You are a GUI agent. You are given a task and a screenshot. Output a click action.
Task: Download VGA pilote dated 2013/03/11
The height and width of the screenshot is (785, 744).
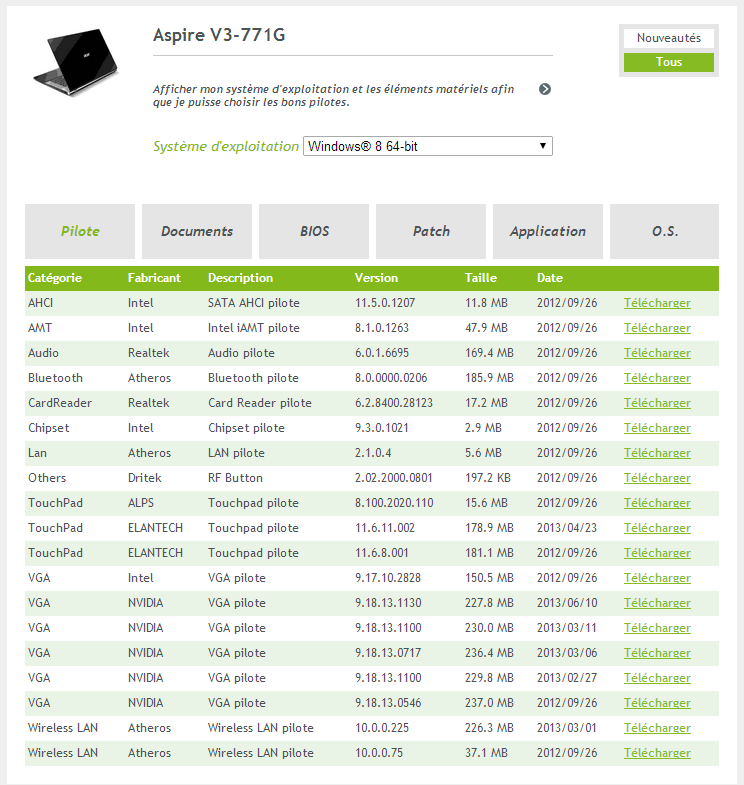tap(657, 629)
